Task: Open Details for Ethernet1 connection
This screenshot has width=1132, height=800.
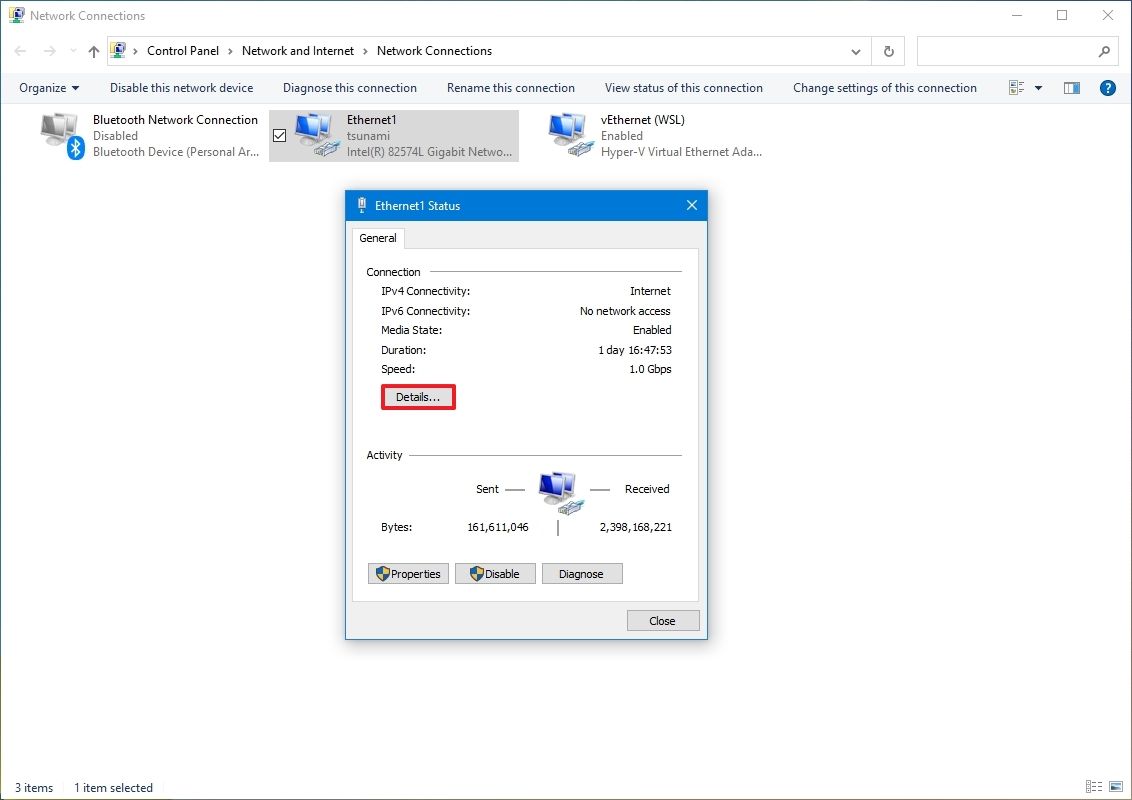Action: click(x=417, y=397)
